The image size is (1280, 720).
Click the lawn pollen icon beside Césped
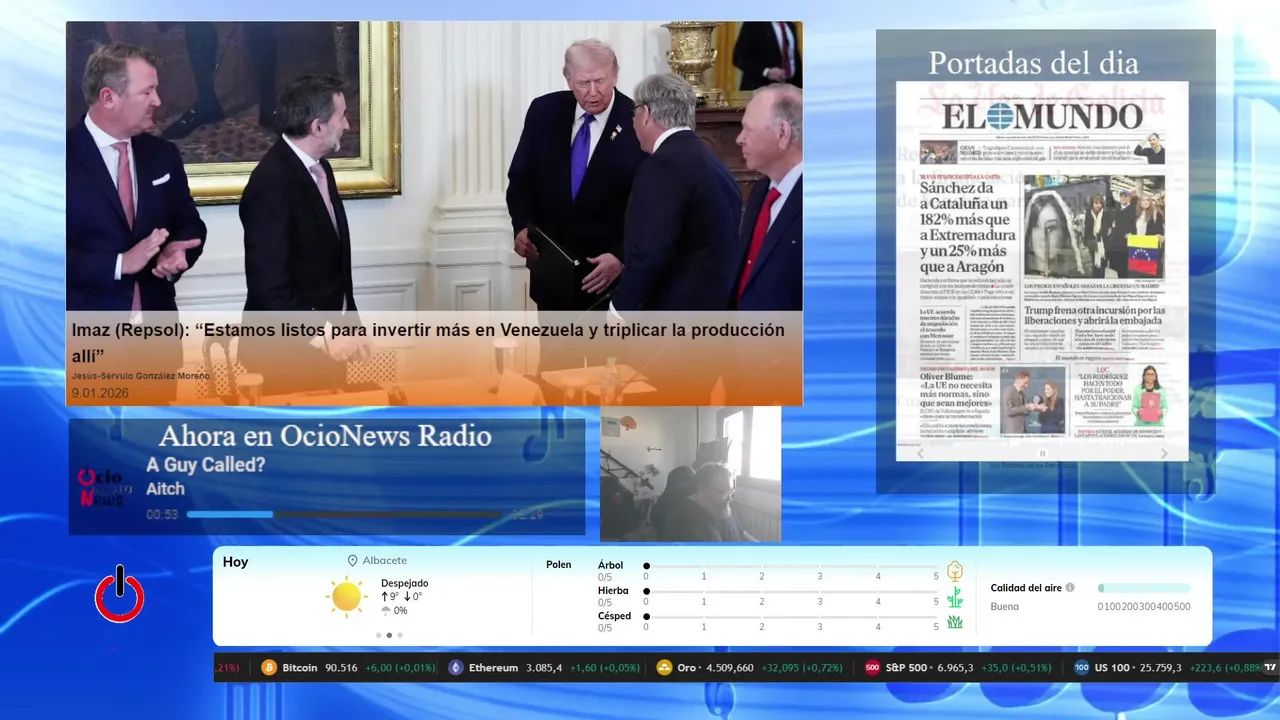955,622
